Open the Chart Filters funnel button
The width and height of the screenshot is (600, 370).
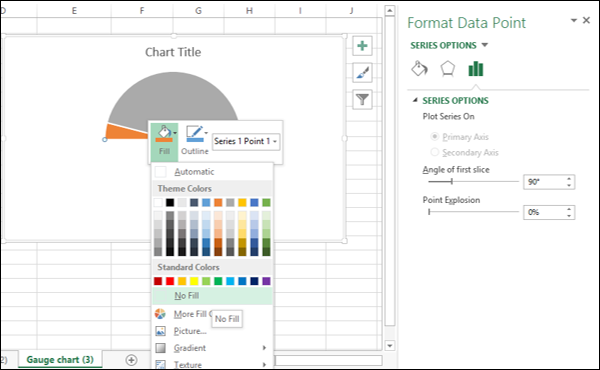pos(362,99)
